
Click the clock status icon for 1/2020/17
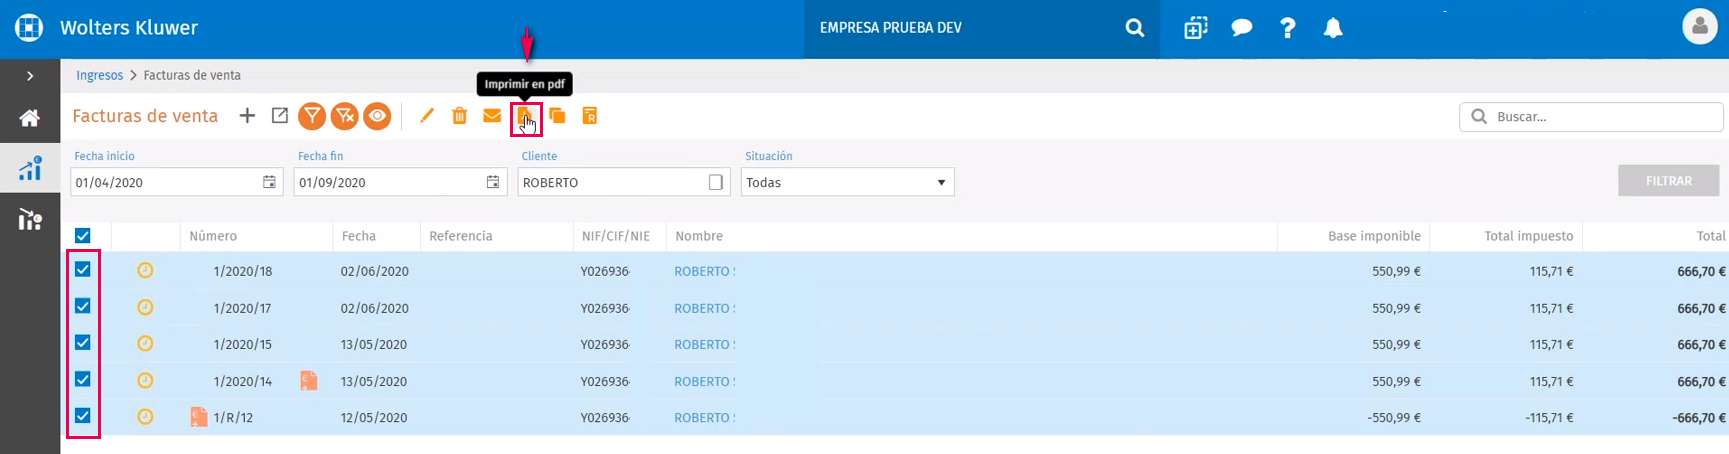pos(145,307)
